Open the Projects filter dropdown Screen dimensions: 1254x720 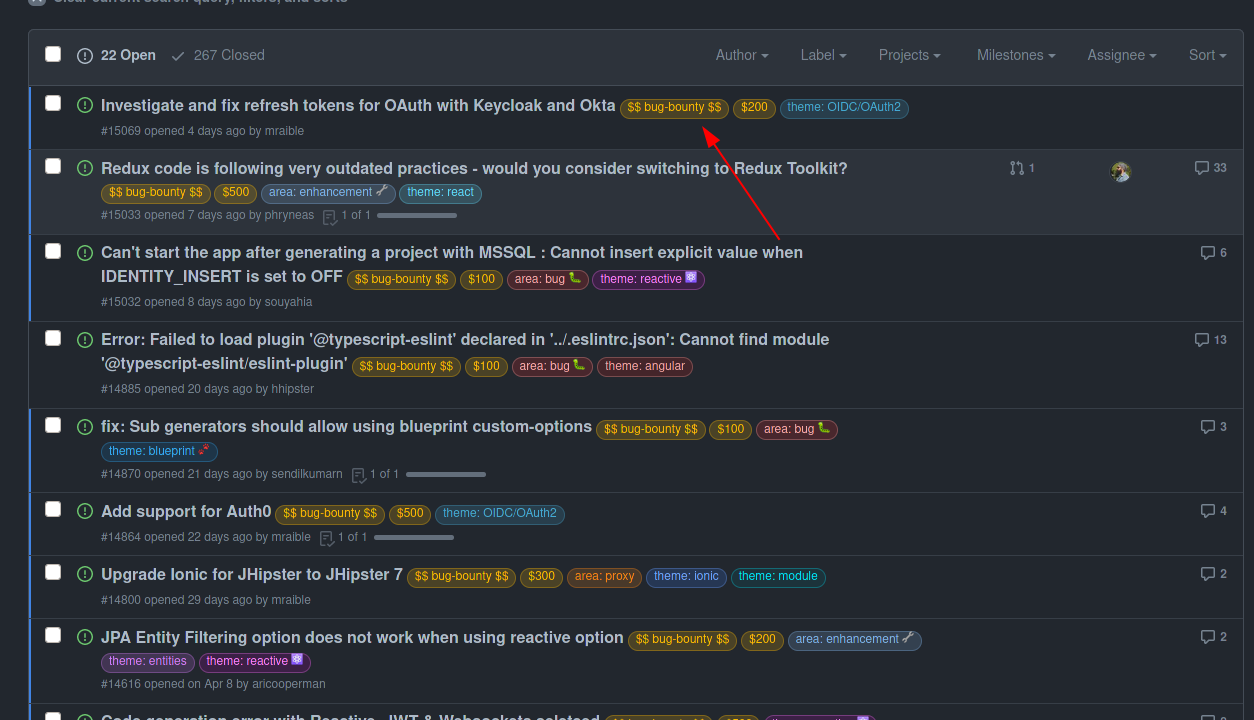(x=910, y=55)
